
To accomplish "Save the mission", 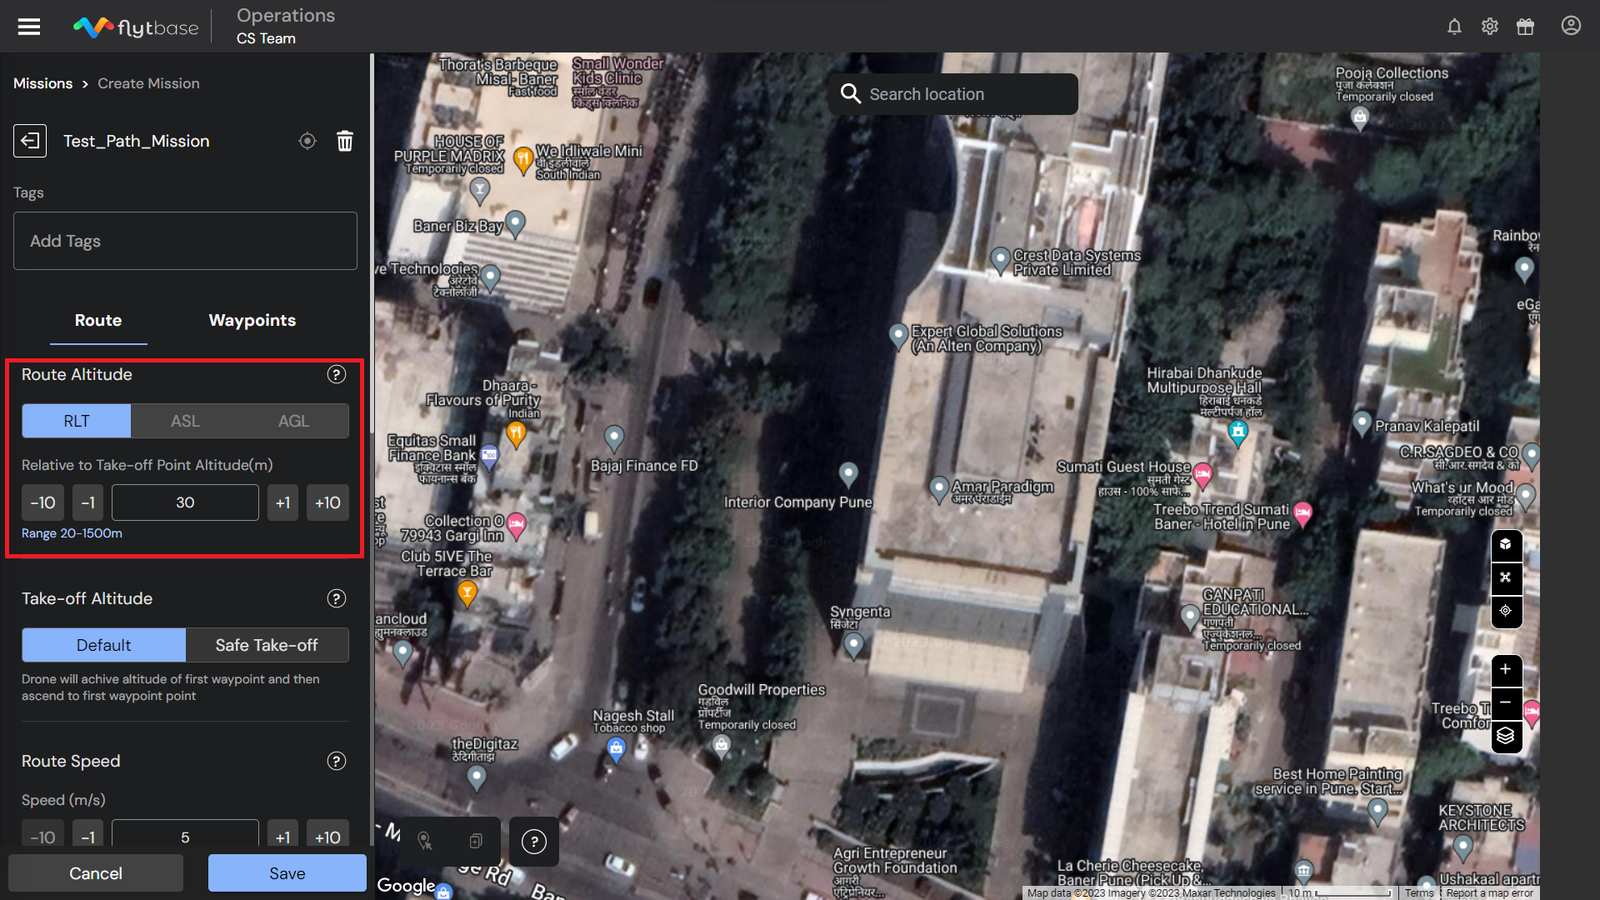I will point(287,873).
